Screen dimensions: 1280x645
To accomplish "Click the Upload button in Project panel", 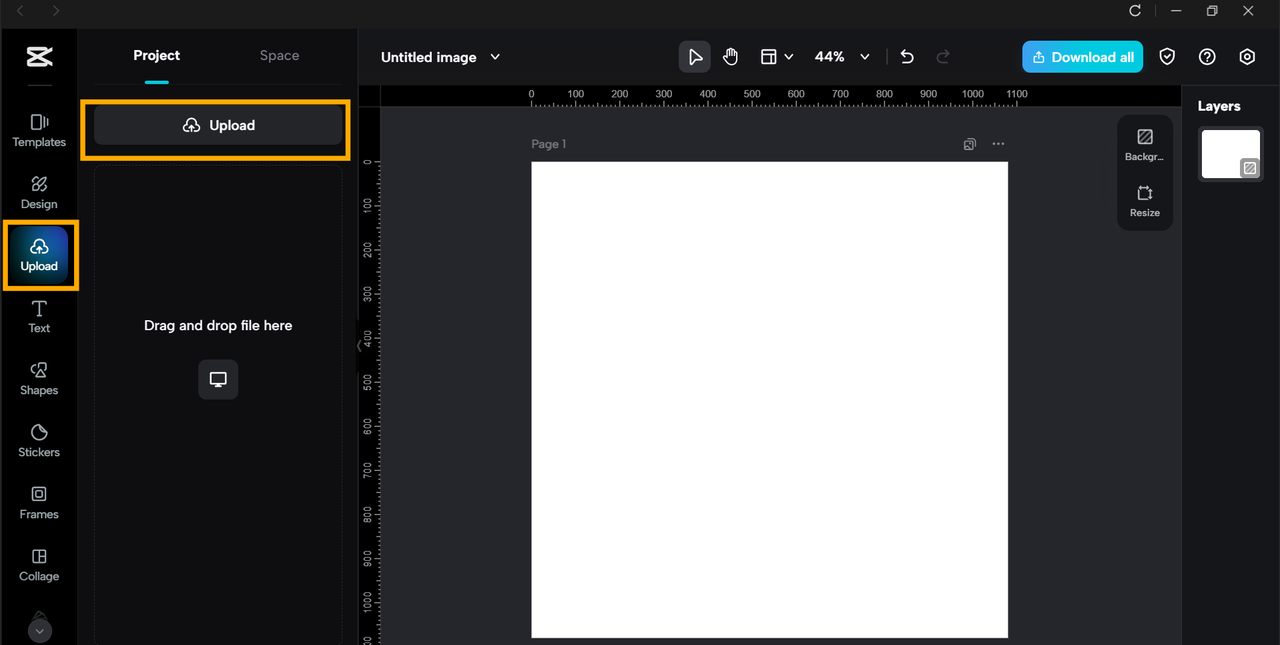I will click(218, 126).
